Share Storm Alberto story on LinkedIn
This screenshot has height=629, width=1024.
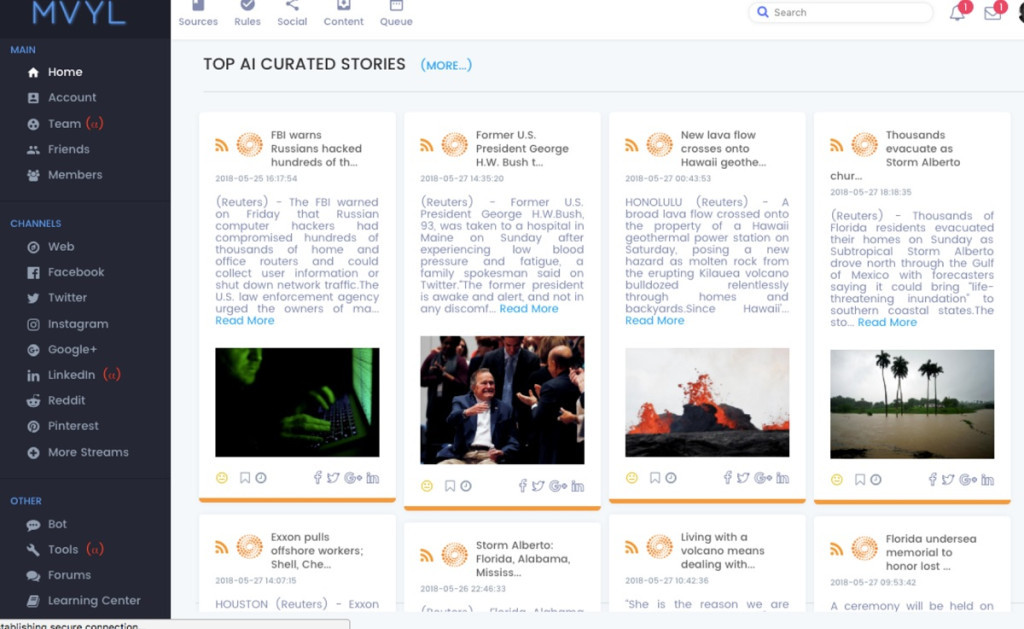click(x=987, y=480)
